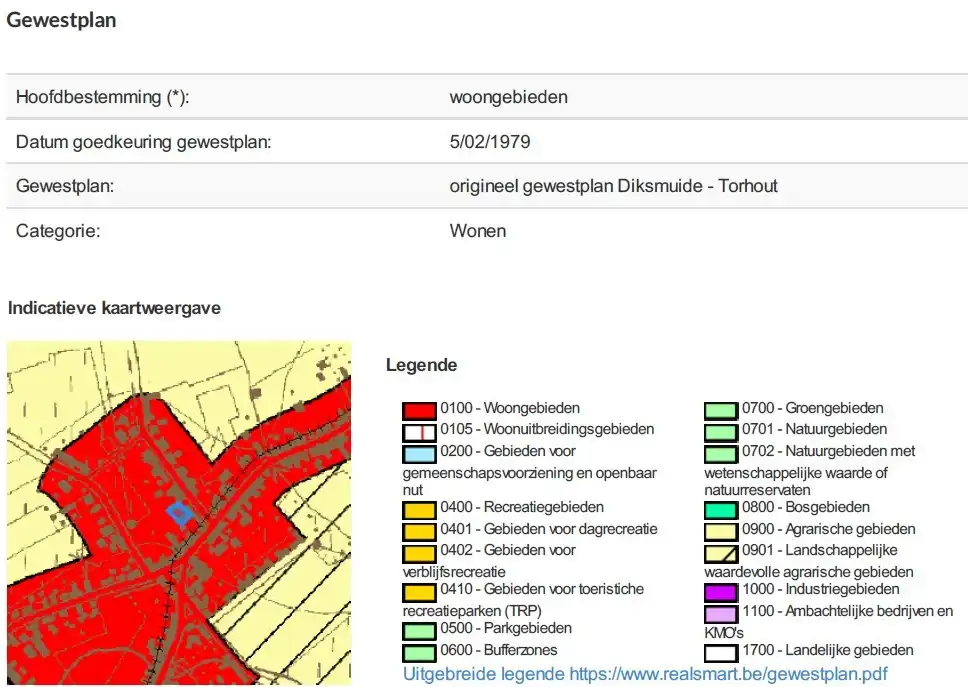Select the 0600 Bufferzones legend swatch
The height and width of the screenshot is (687, 968).
tap(418, 650)
